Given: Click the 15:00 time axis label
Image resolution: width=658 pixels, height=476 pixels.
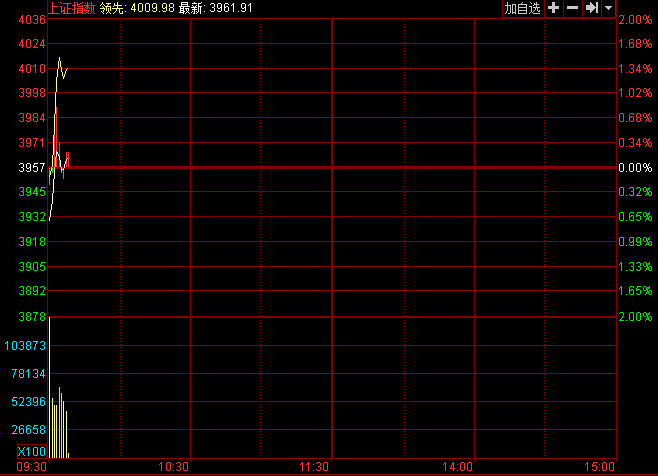Looking at the screenshot, I should [600, 467].
